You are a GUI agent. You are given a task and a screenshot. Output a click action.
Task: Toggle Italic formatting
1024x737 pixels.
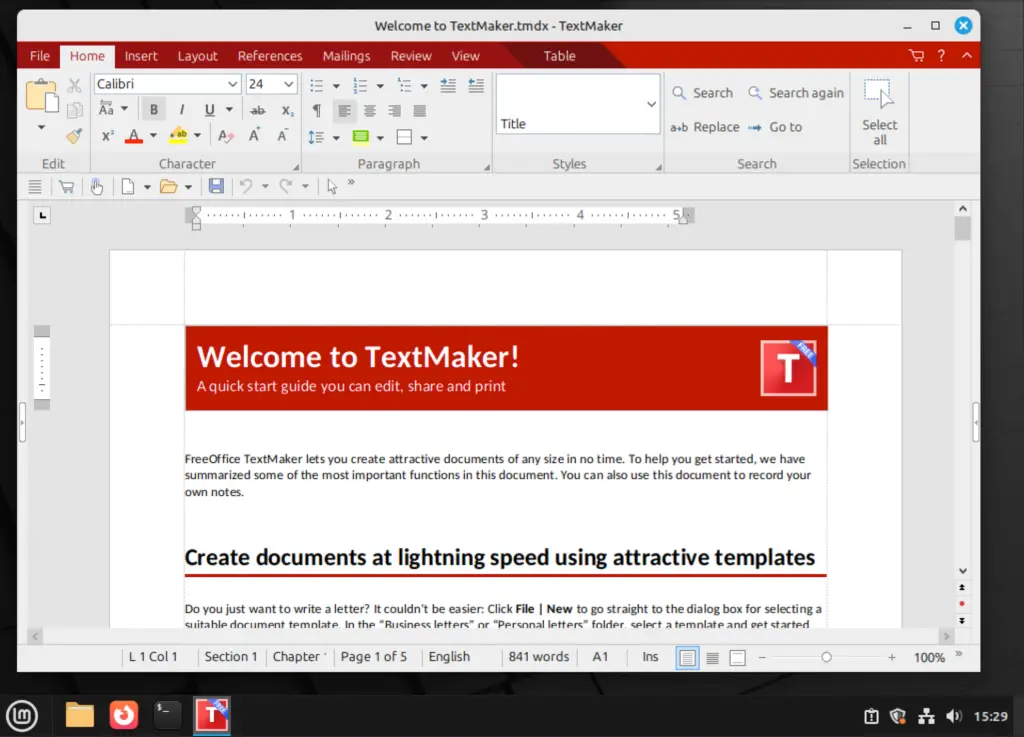click(181, 110)
